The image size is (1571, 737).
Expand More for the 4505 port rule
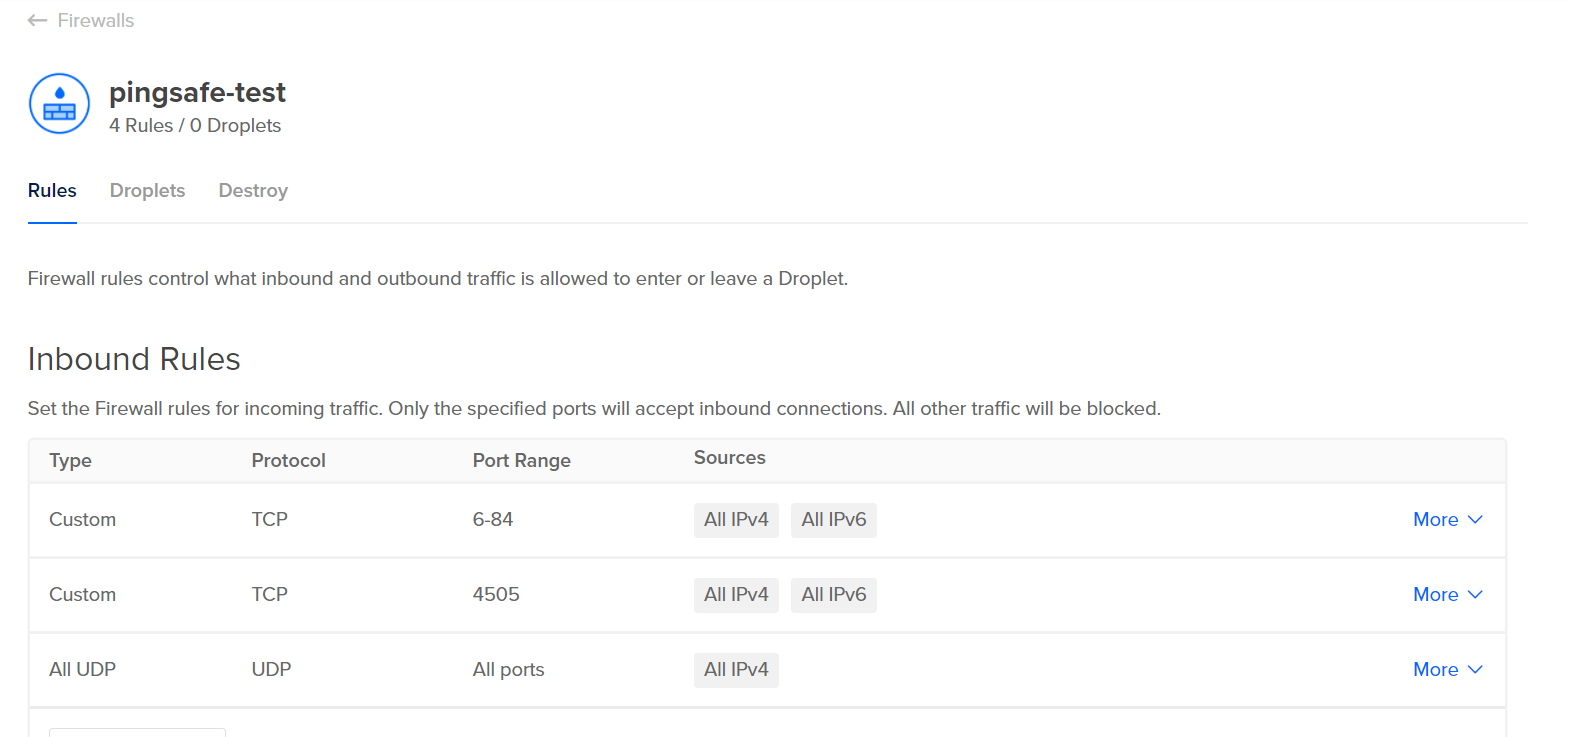pyautogui.click(x=1446, y=594)
